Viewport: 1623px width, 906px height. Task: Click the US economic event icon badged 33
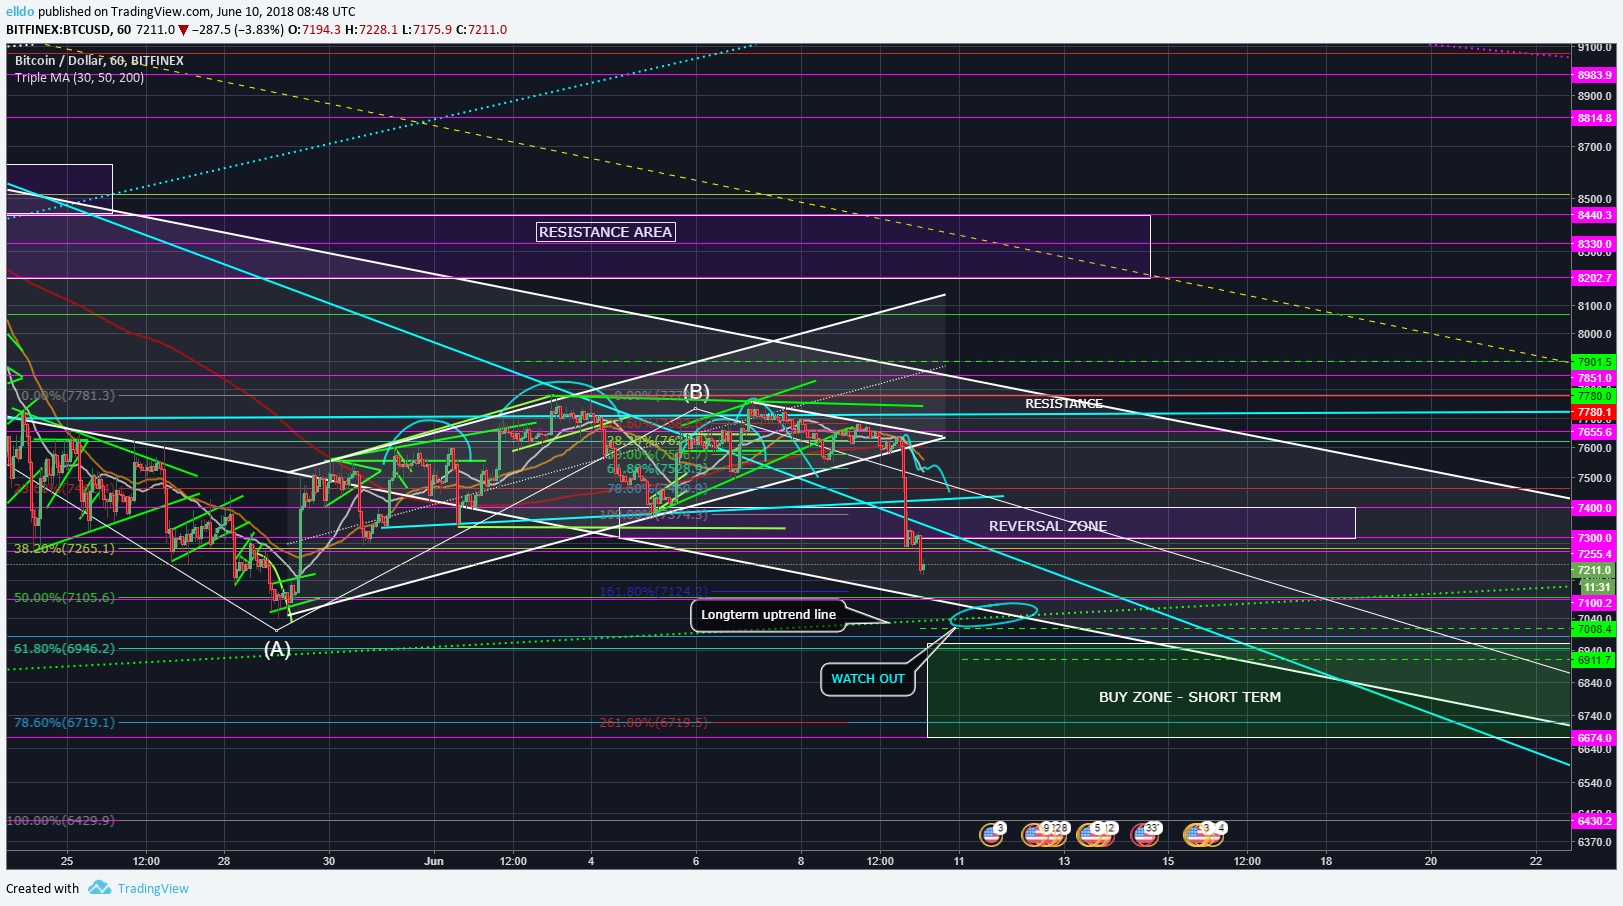pyautogui.click(x=1145, y=834)
